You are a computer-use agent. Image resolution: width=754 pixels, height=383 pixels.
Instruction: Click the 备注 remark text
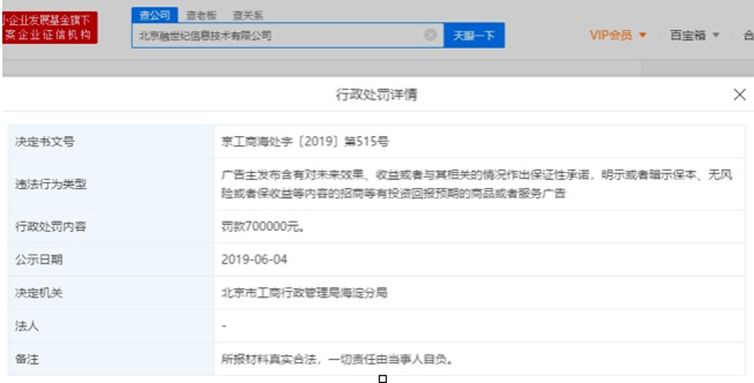click(x=337, y=359)
